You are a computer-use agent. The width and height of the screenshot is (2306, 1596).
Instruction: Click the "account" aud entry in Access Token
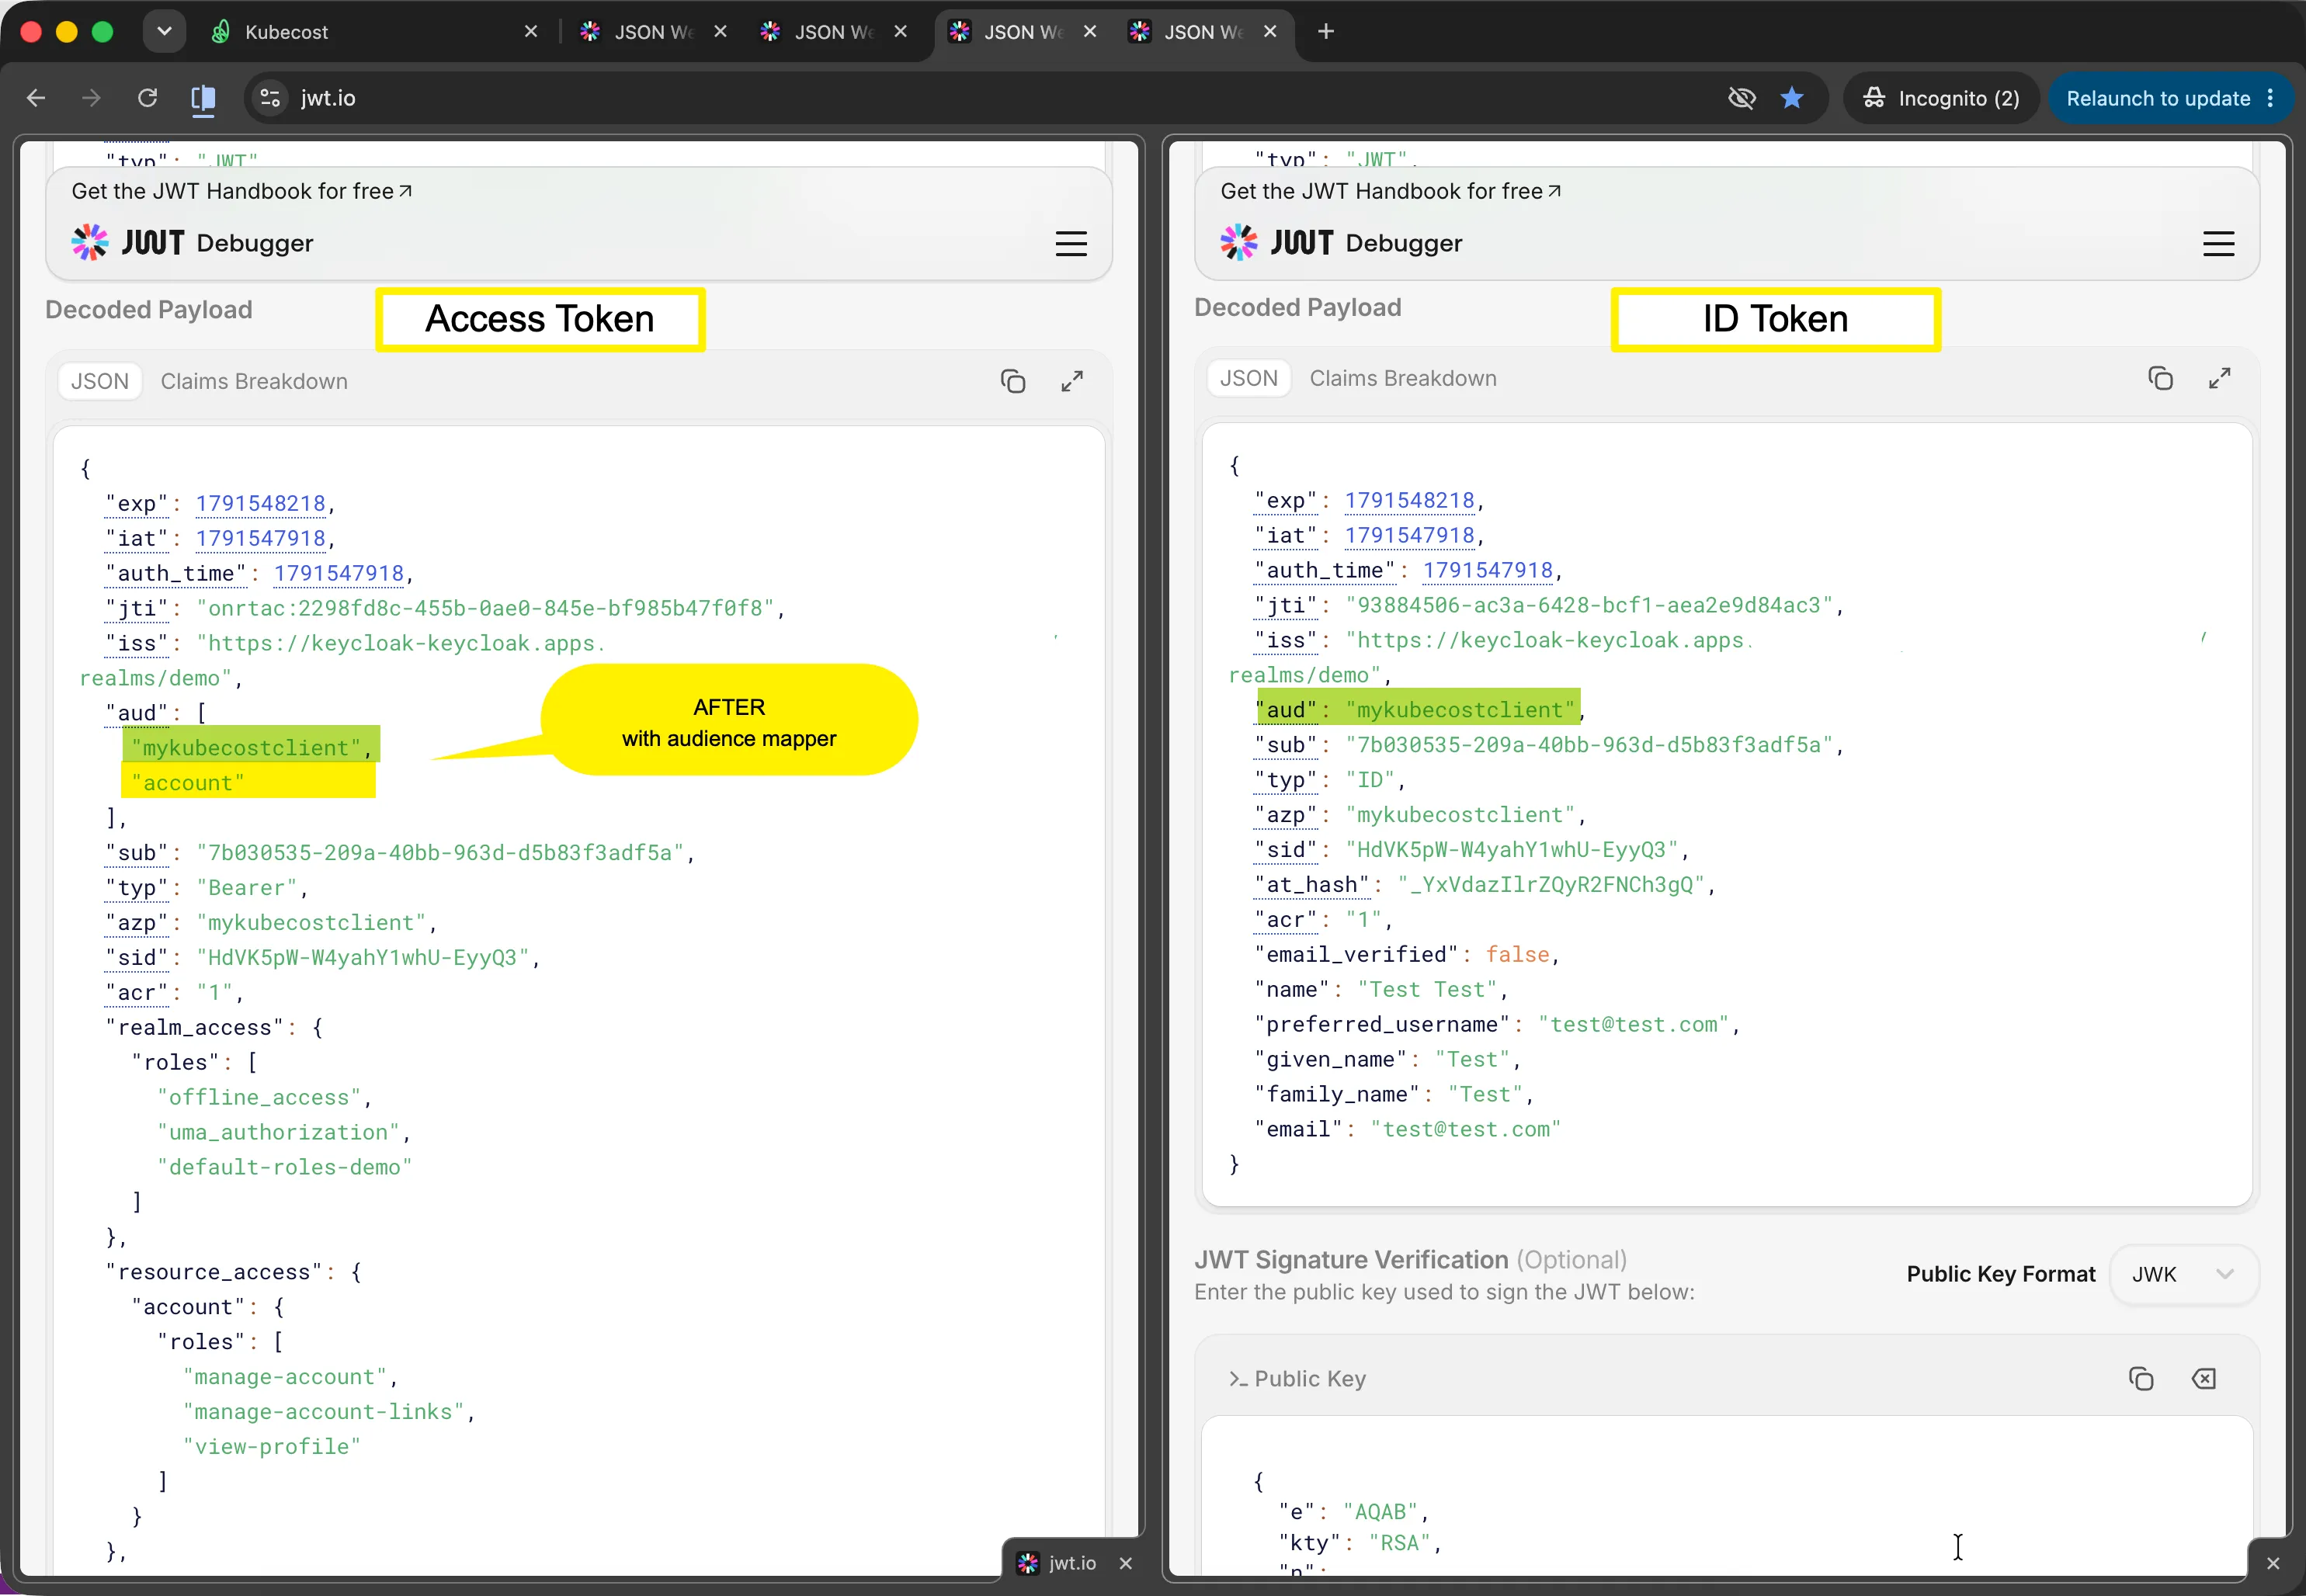click(188, 783)
